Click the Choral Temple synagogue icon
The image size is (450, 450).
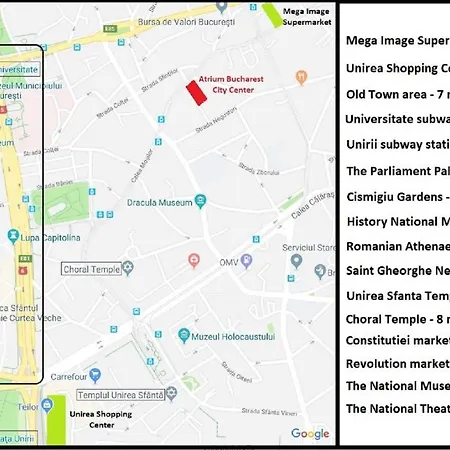tap(128, 268)
